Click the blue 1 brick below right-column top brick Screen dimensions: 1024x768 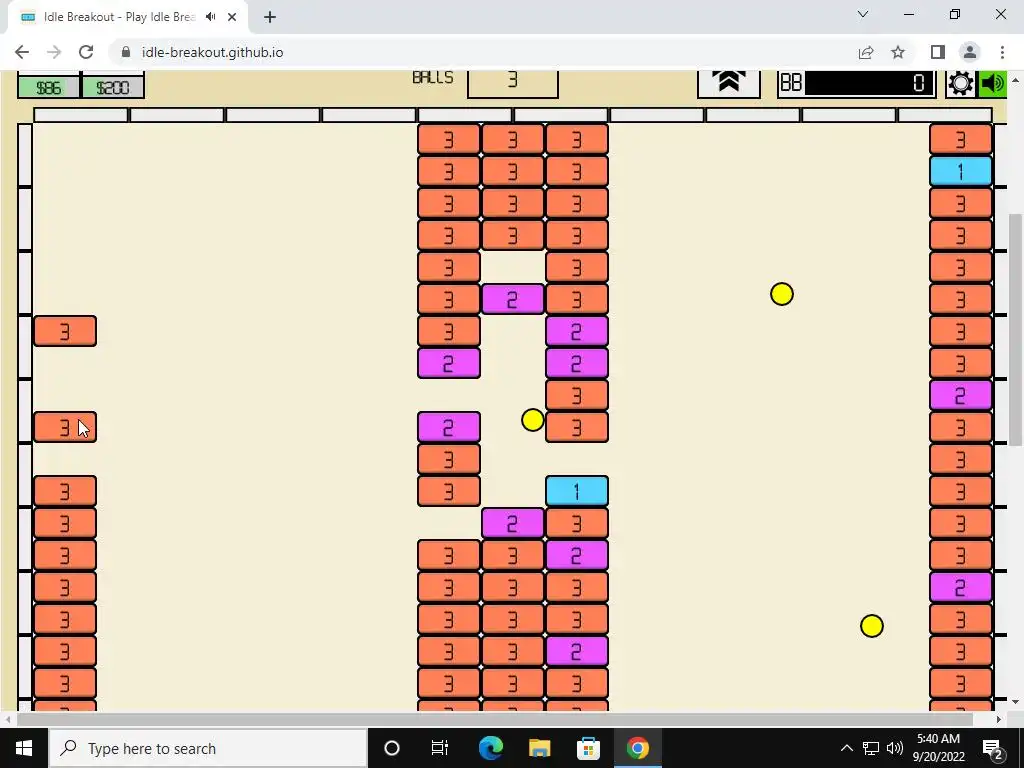coord(961,171)
